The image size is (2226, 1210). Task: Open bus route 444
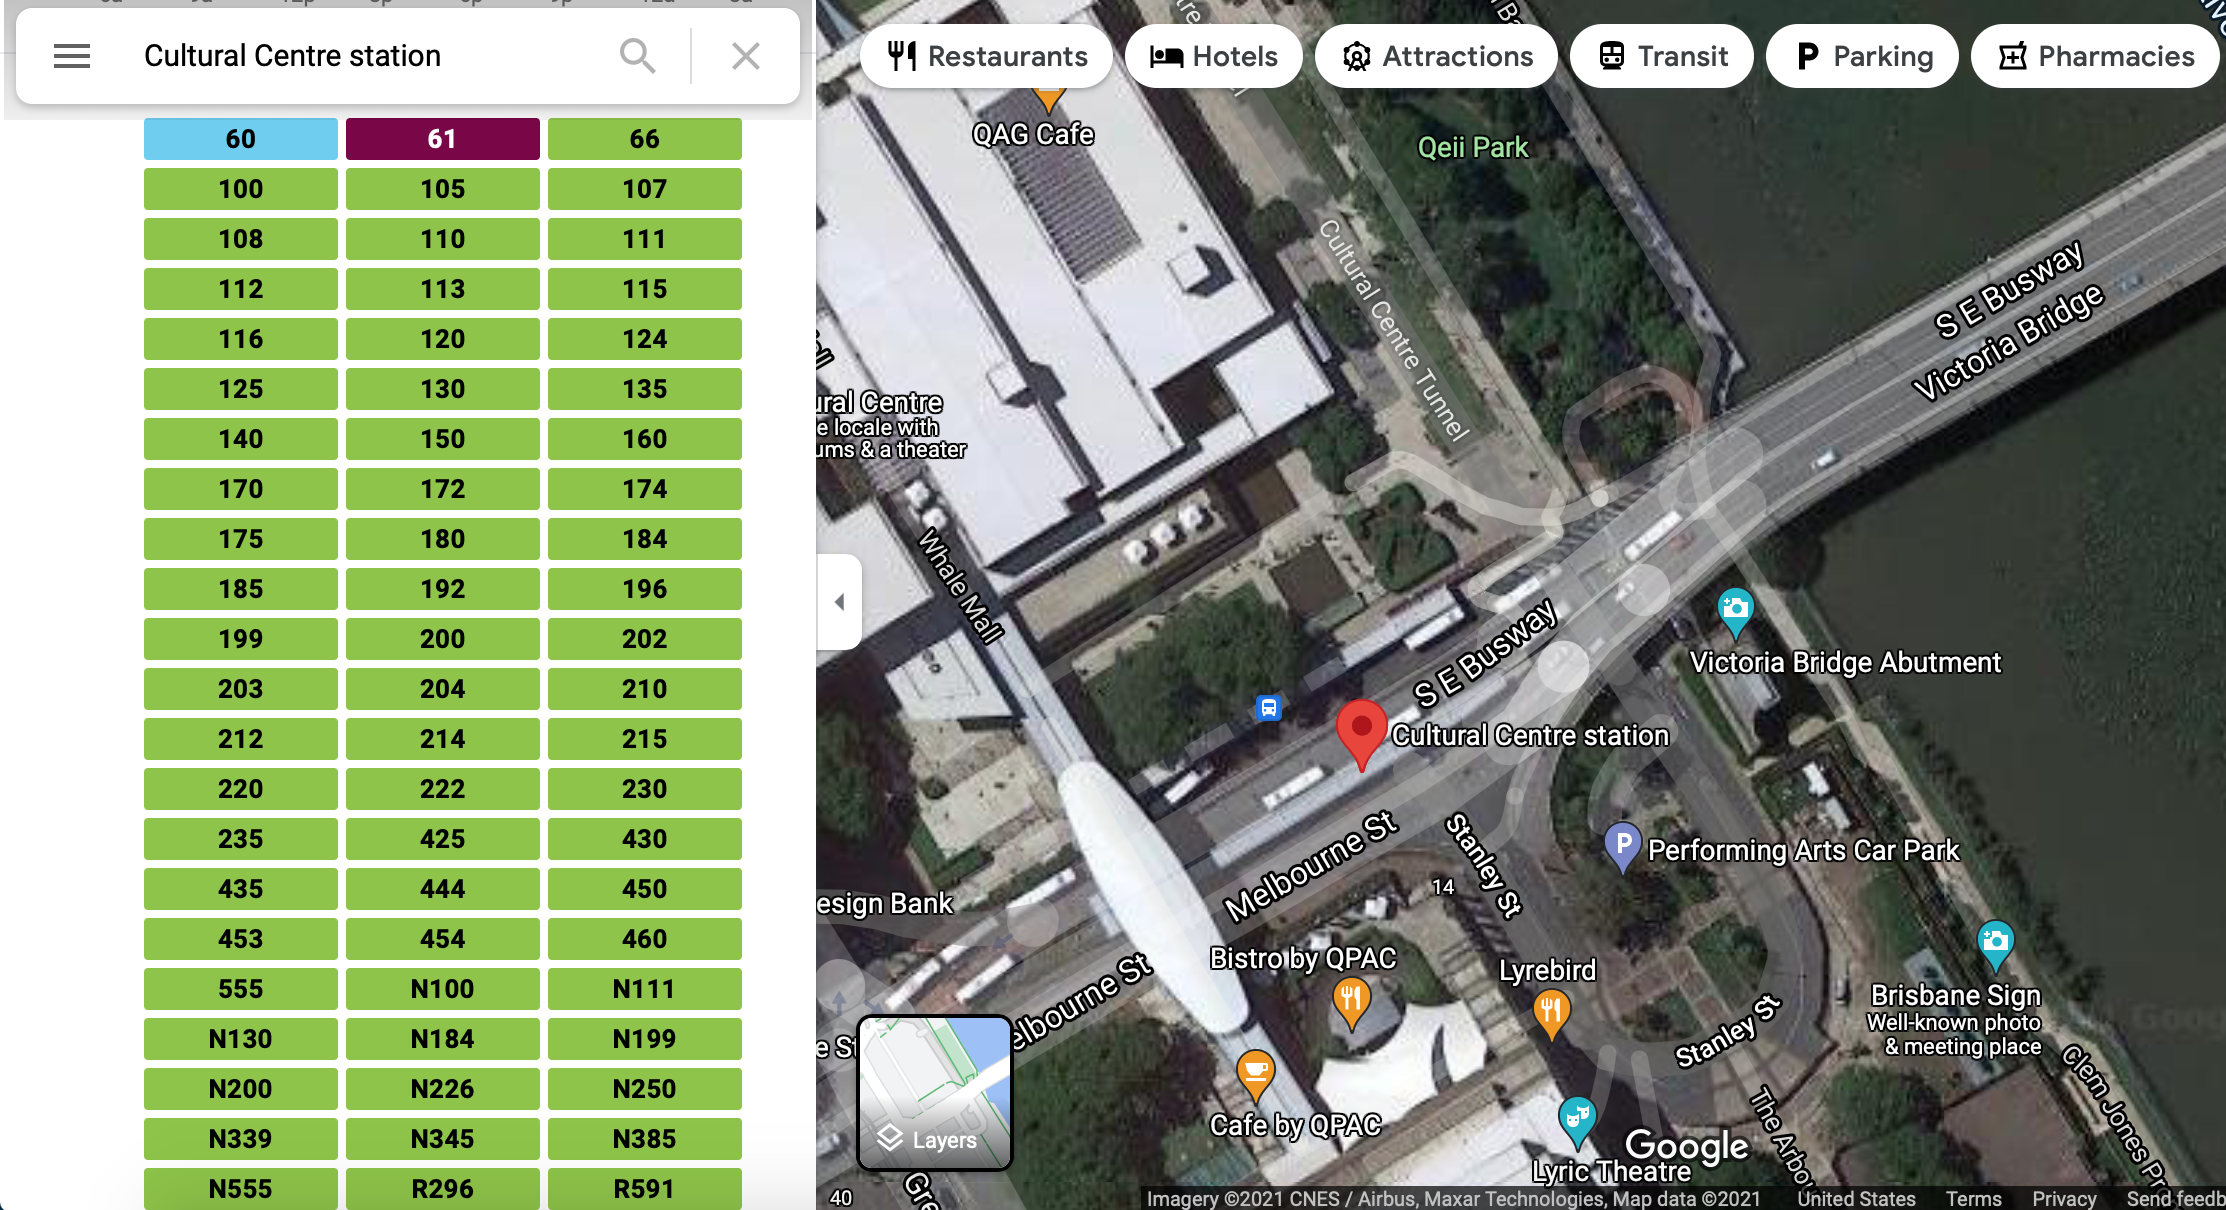click(443, 889)
